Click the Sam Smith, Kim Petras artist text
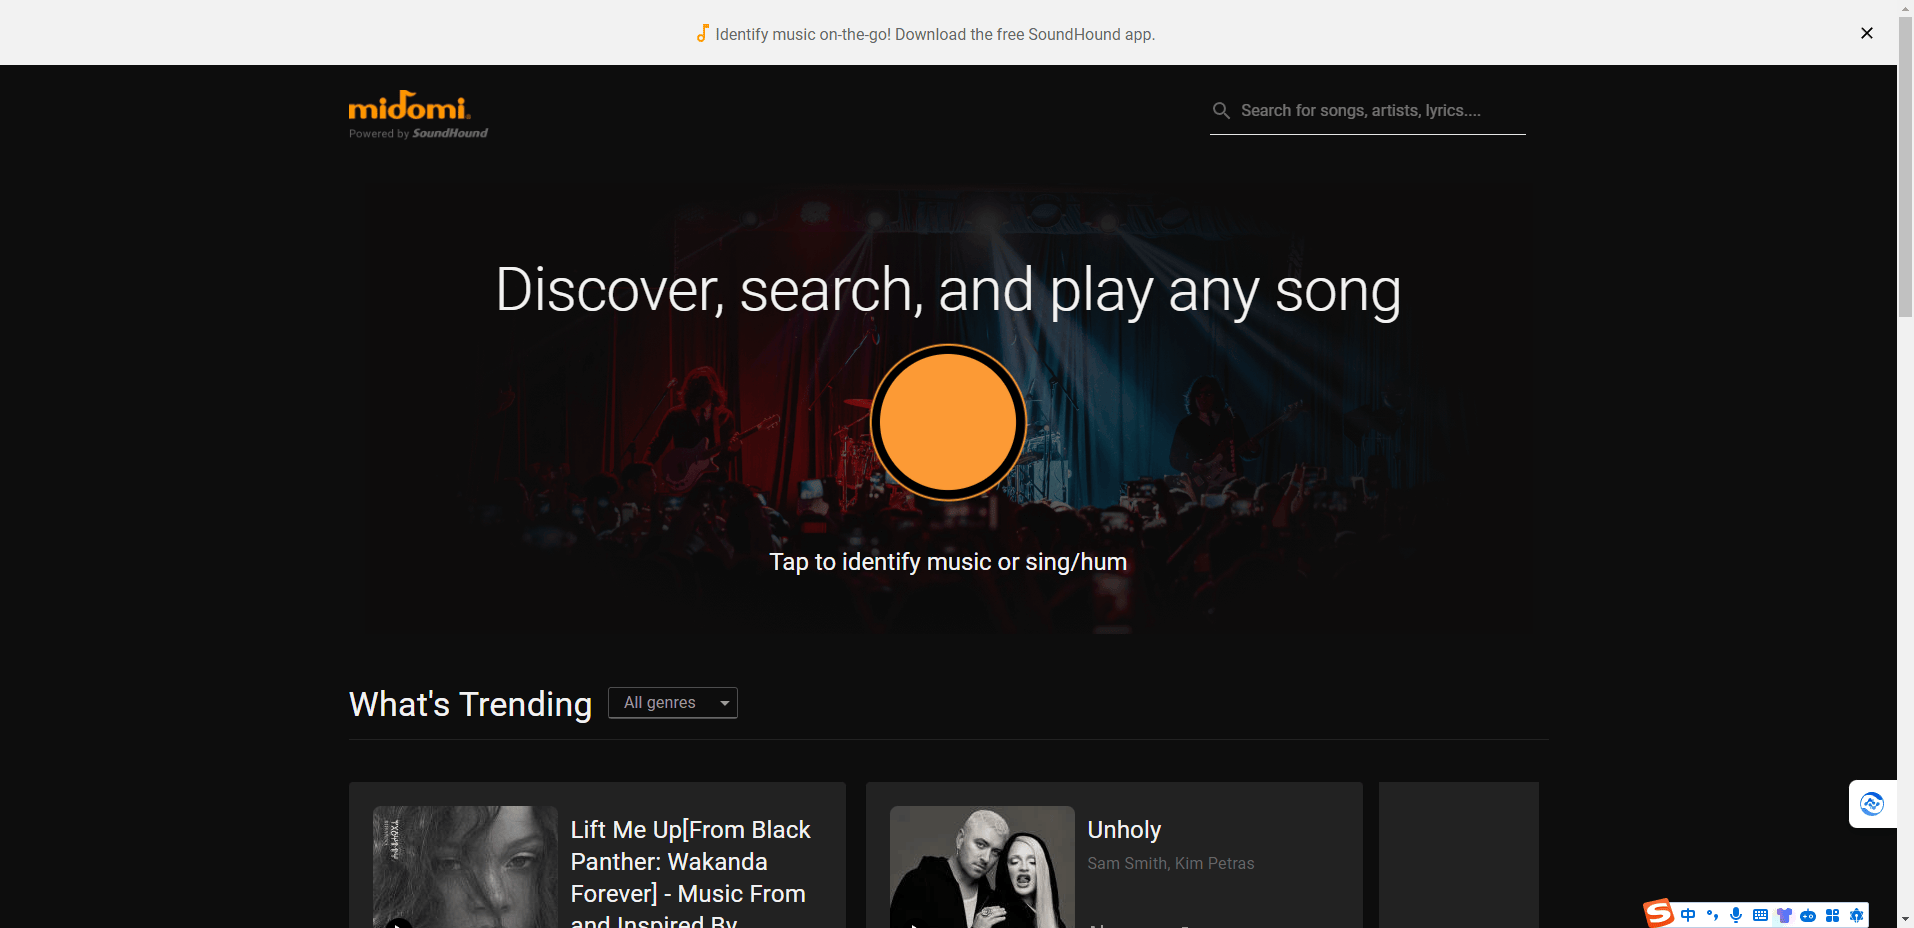 (x=1170, y=864)
